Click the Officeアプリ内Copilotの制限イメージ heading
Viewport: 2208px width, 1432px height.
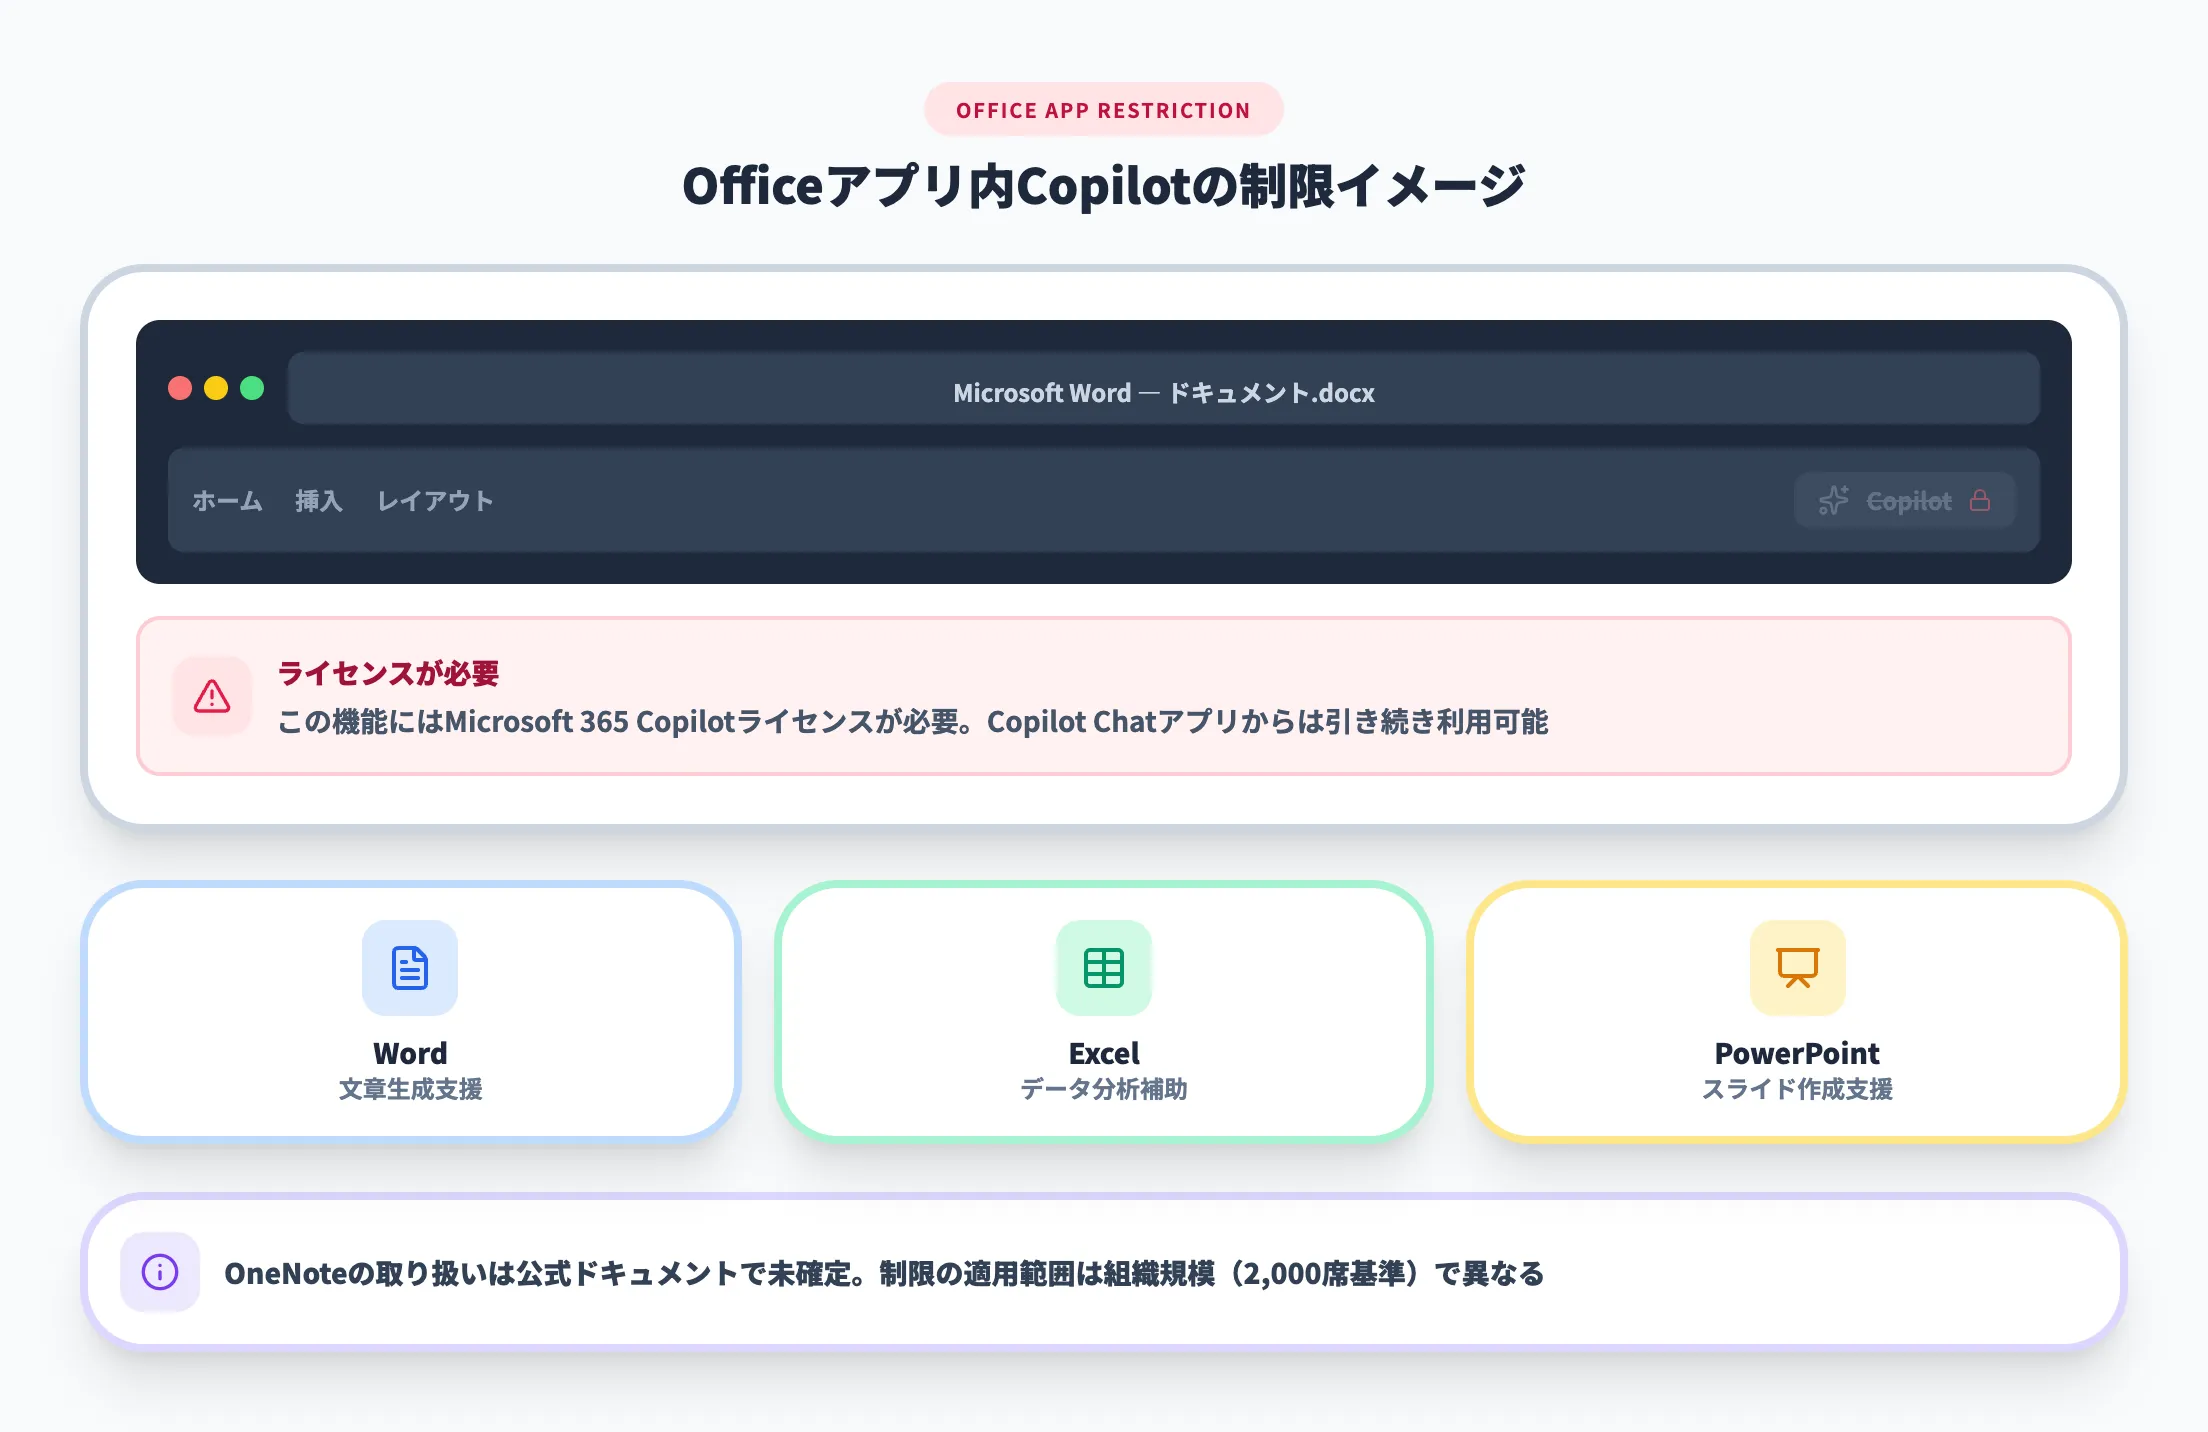click(x=1104, y=186)
